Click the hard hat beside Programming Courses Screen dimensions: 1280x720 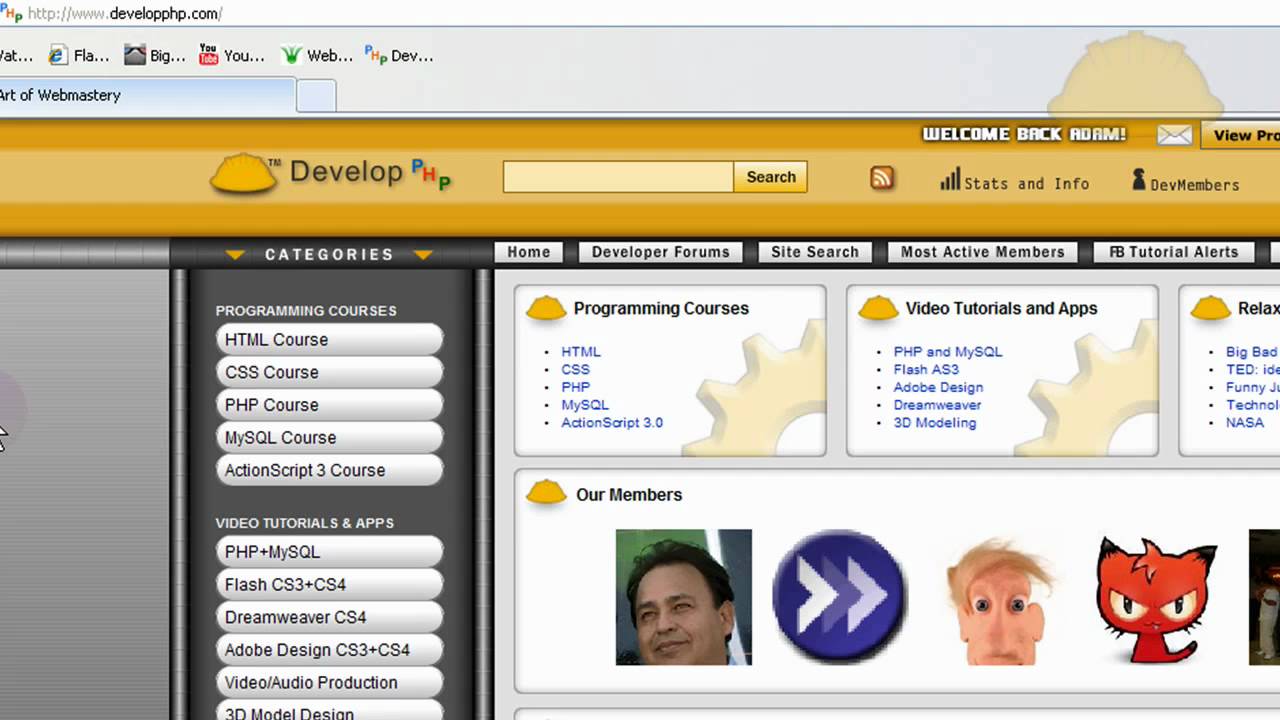pyautogui.click(x=547, y=308)
